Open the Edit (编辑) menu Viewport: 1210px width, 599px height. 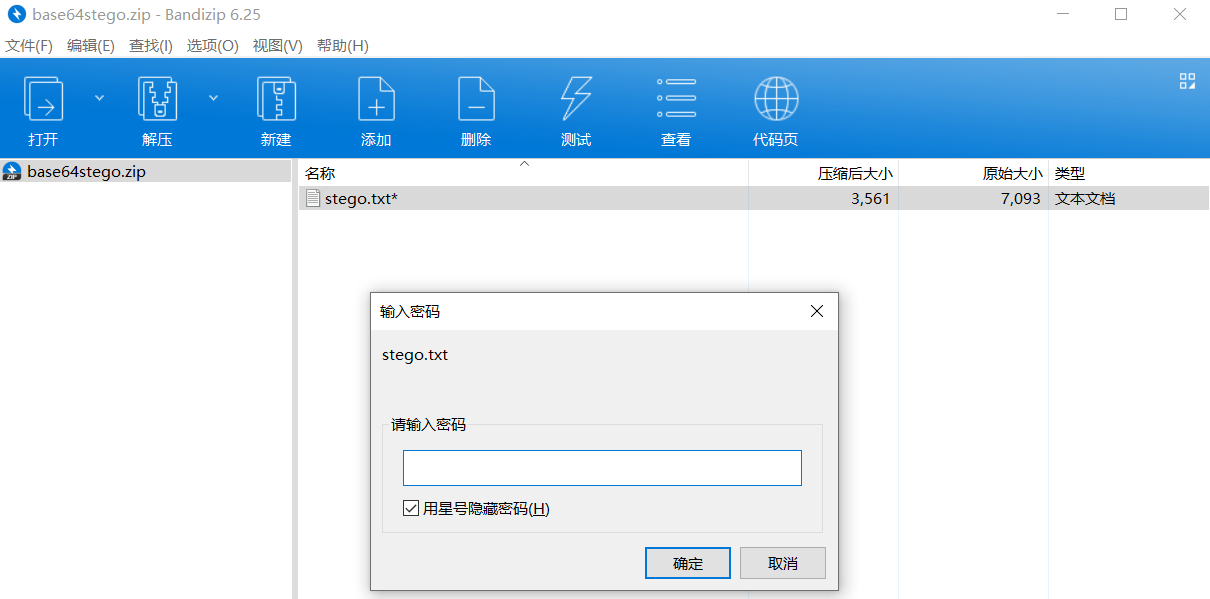coord(91,46)
